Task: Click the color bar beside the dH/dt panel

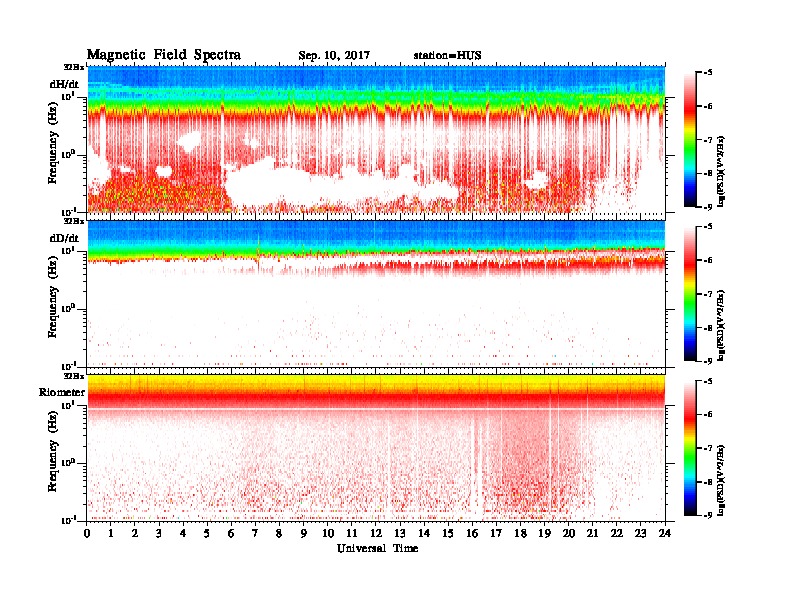Action: tap(690, 139)
